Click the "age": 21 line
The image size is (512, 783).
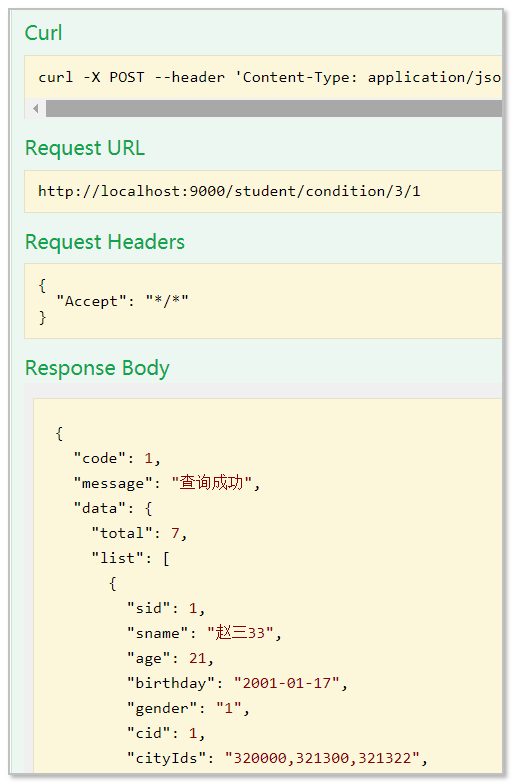[170, 658]
